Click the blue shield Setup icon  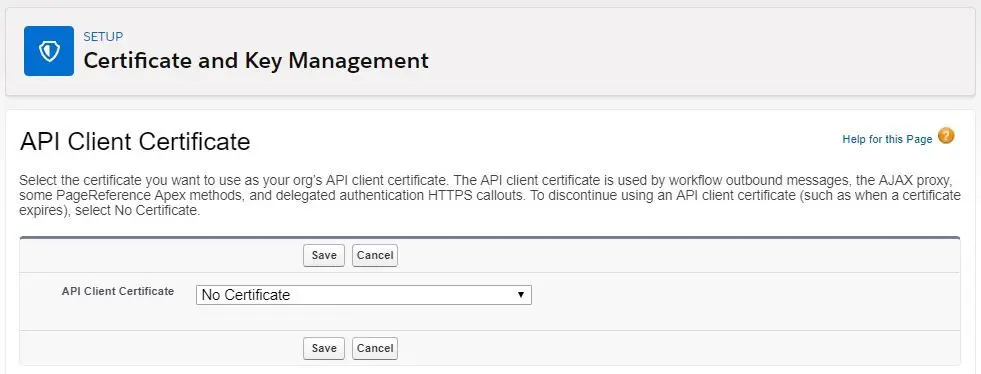pos(49,51)
